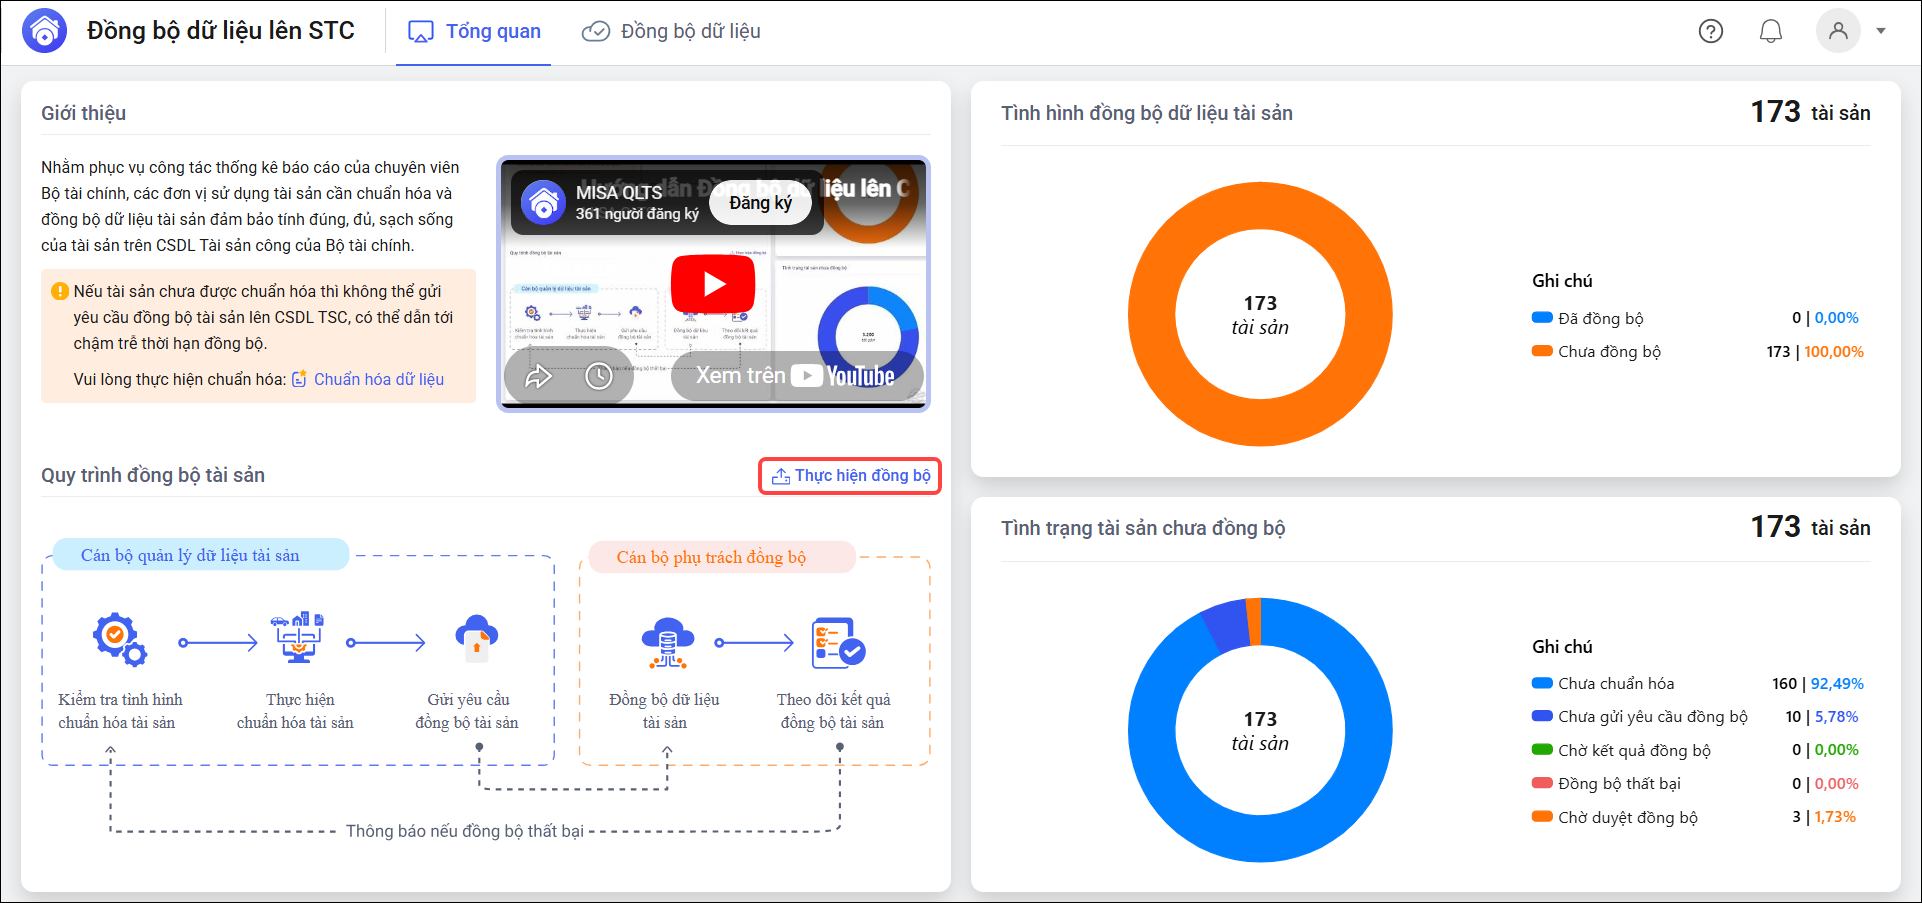Click the Chưa gửi yêu cầu đồng bộ swatch
Screen dimensions: 1922x903
pyautogui.click(x=1542, y=716)
